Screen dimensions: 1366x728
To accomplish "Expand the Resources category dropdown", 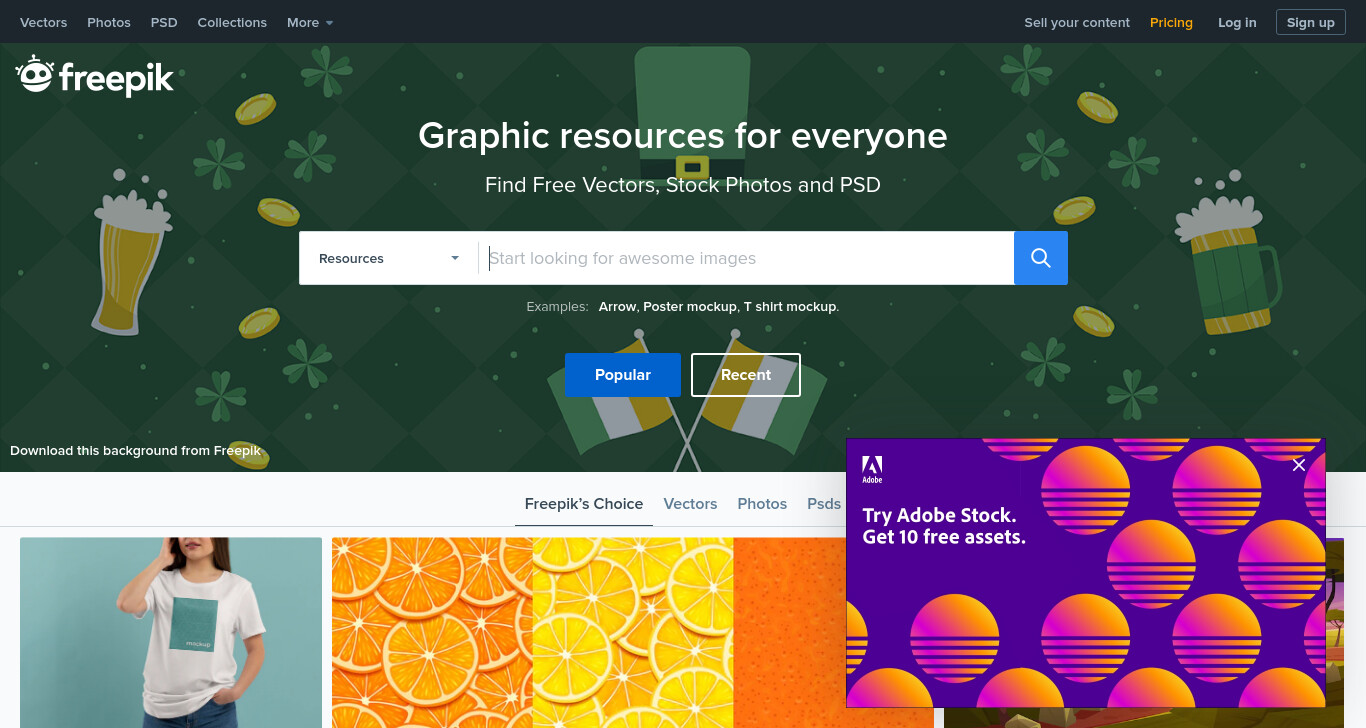I will click(389, 258).
